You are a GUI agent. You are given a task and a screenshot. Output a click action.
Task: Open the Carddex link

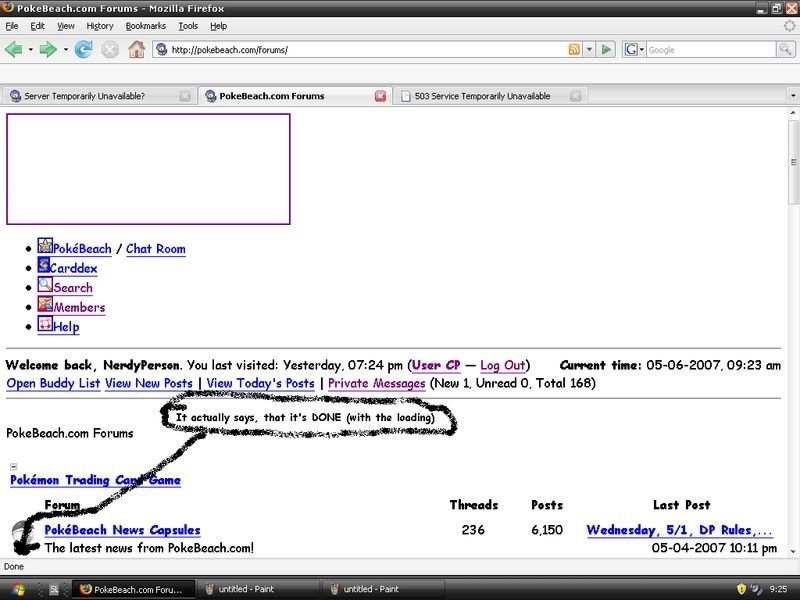[x=73, y=268]
